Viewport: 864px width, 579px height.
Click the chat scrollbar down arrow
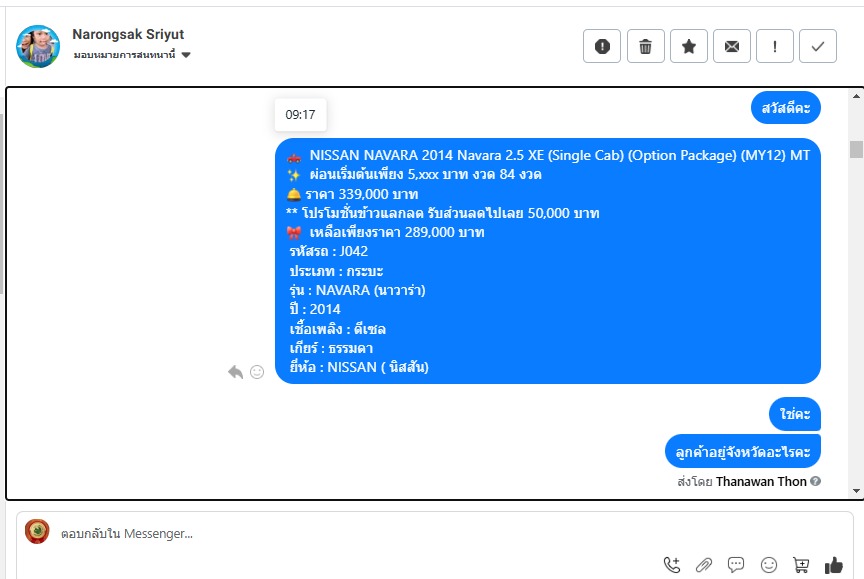[856, 491]
